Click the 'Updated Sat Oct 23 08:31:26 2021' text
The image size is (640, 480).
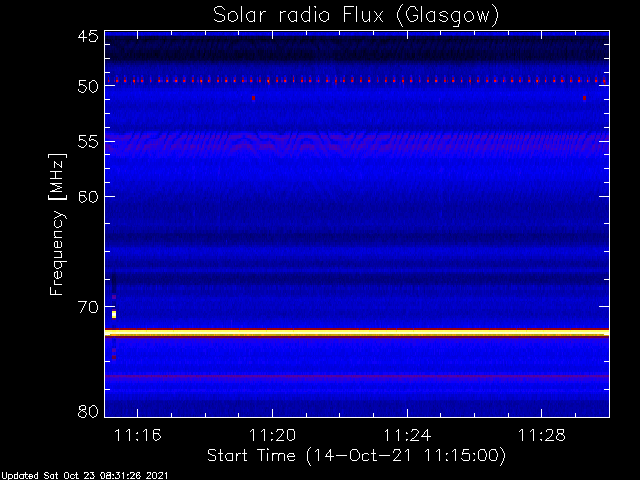pos(84,476)
